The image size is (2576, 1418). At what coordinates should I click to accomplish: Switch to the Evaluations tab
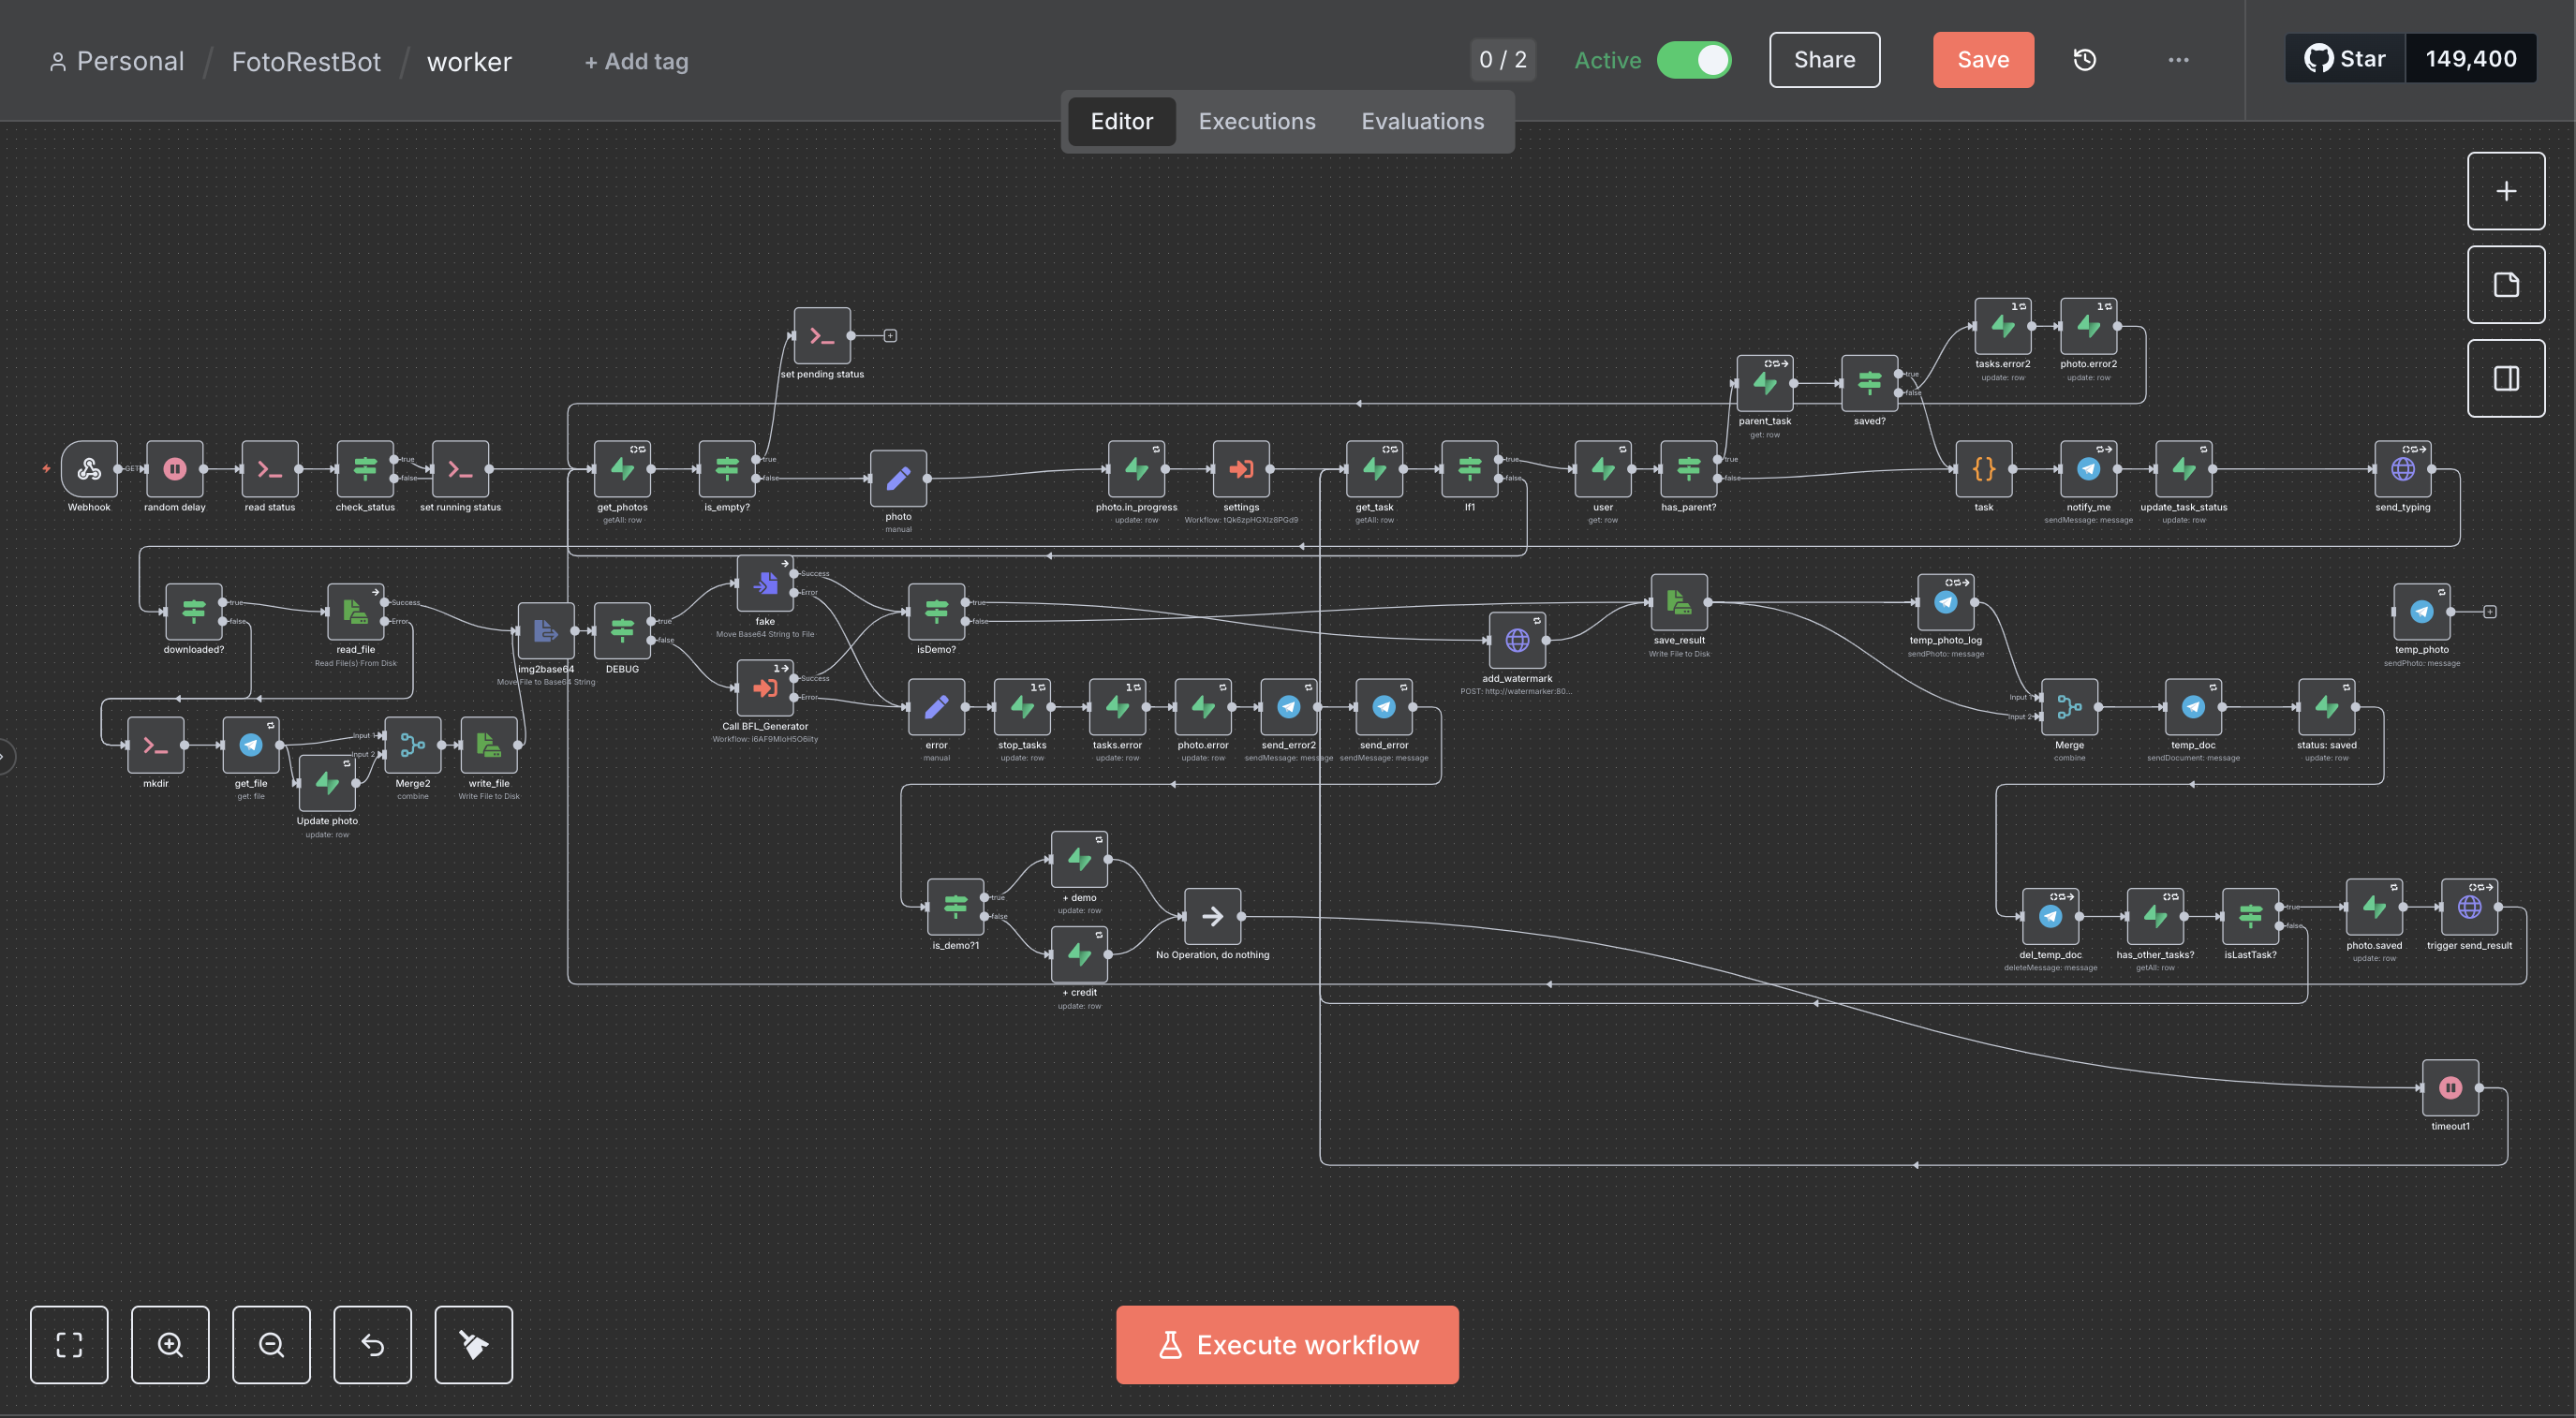1422,121
